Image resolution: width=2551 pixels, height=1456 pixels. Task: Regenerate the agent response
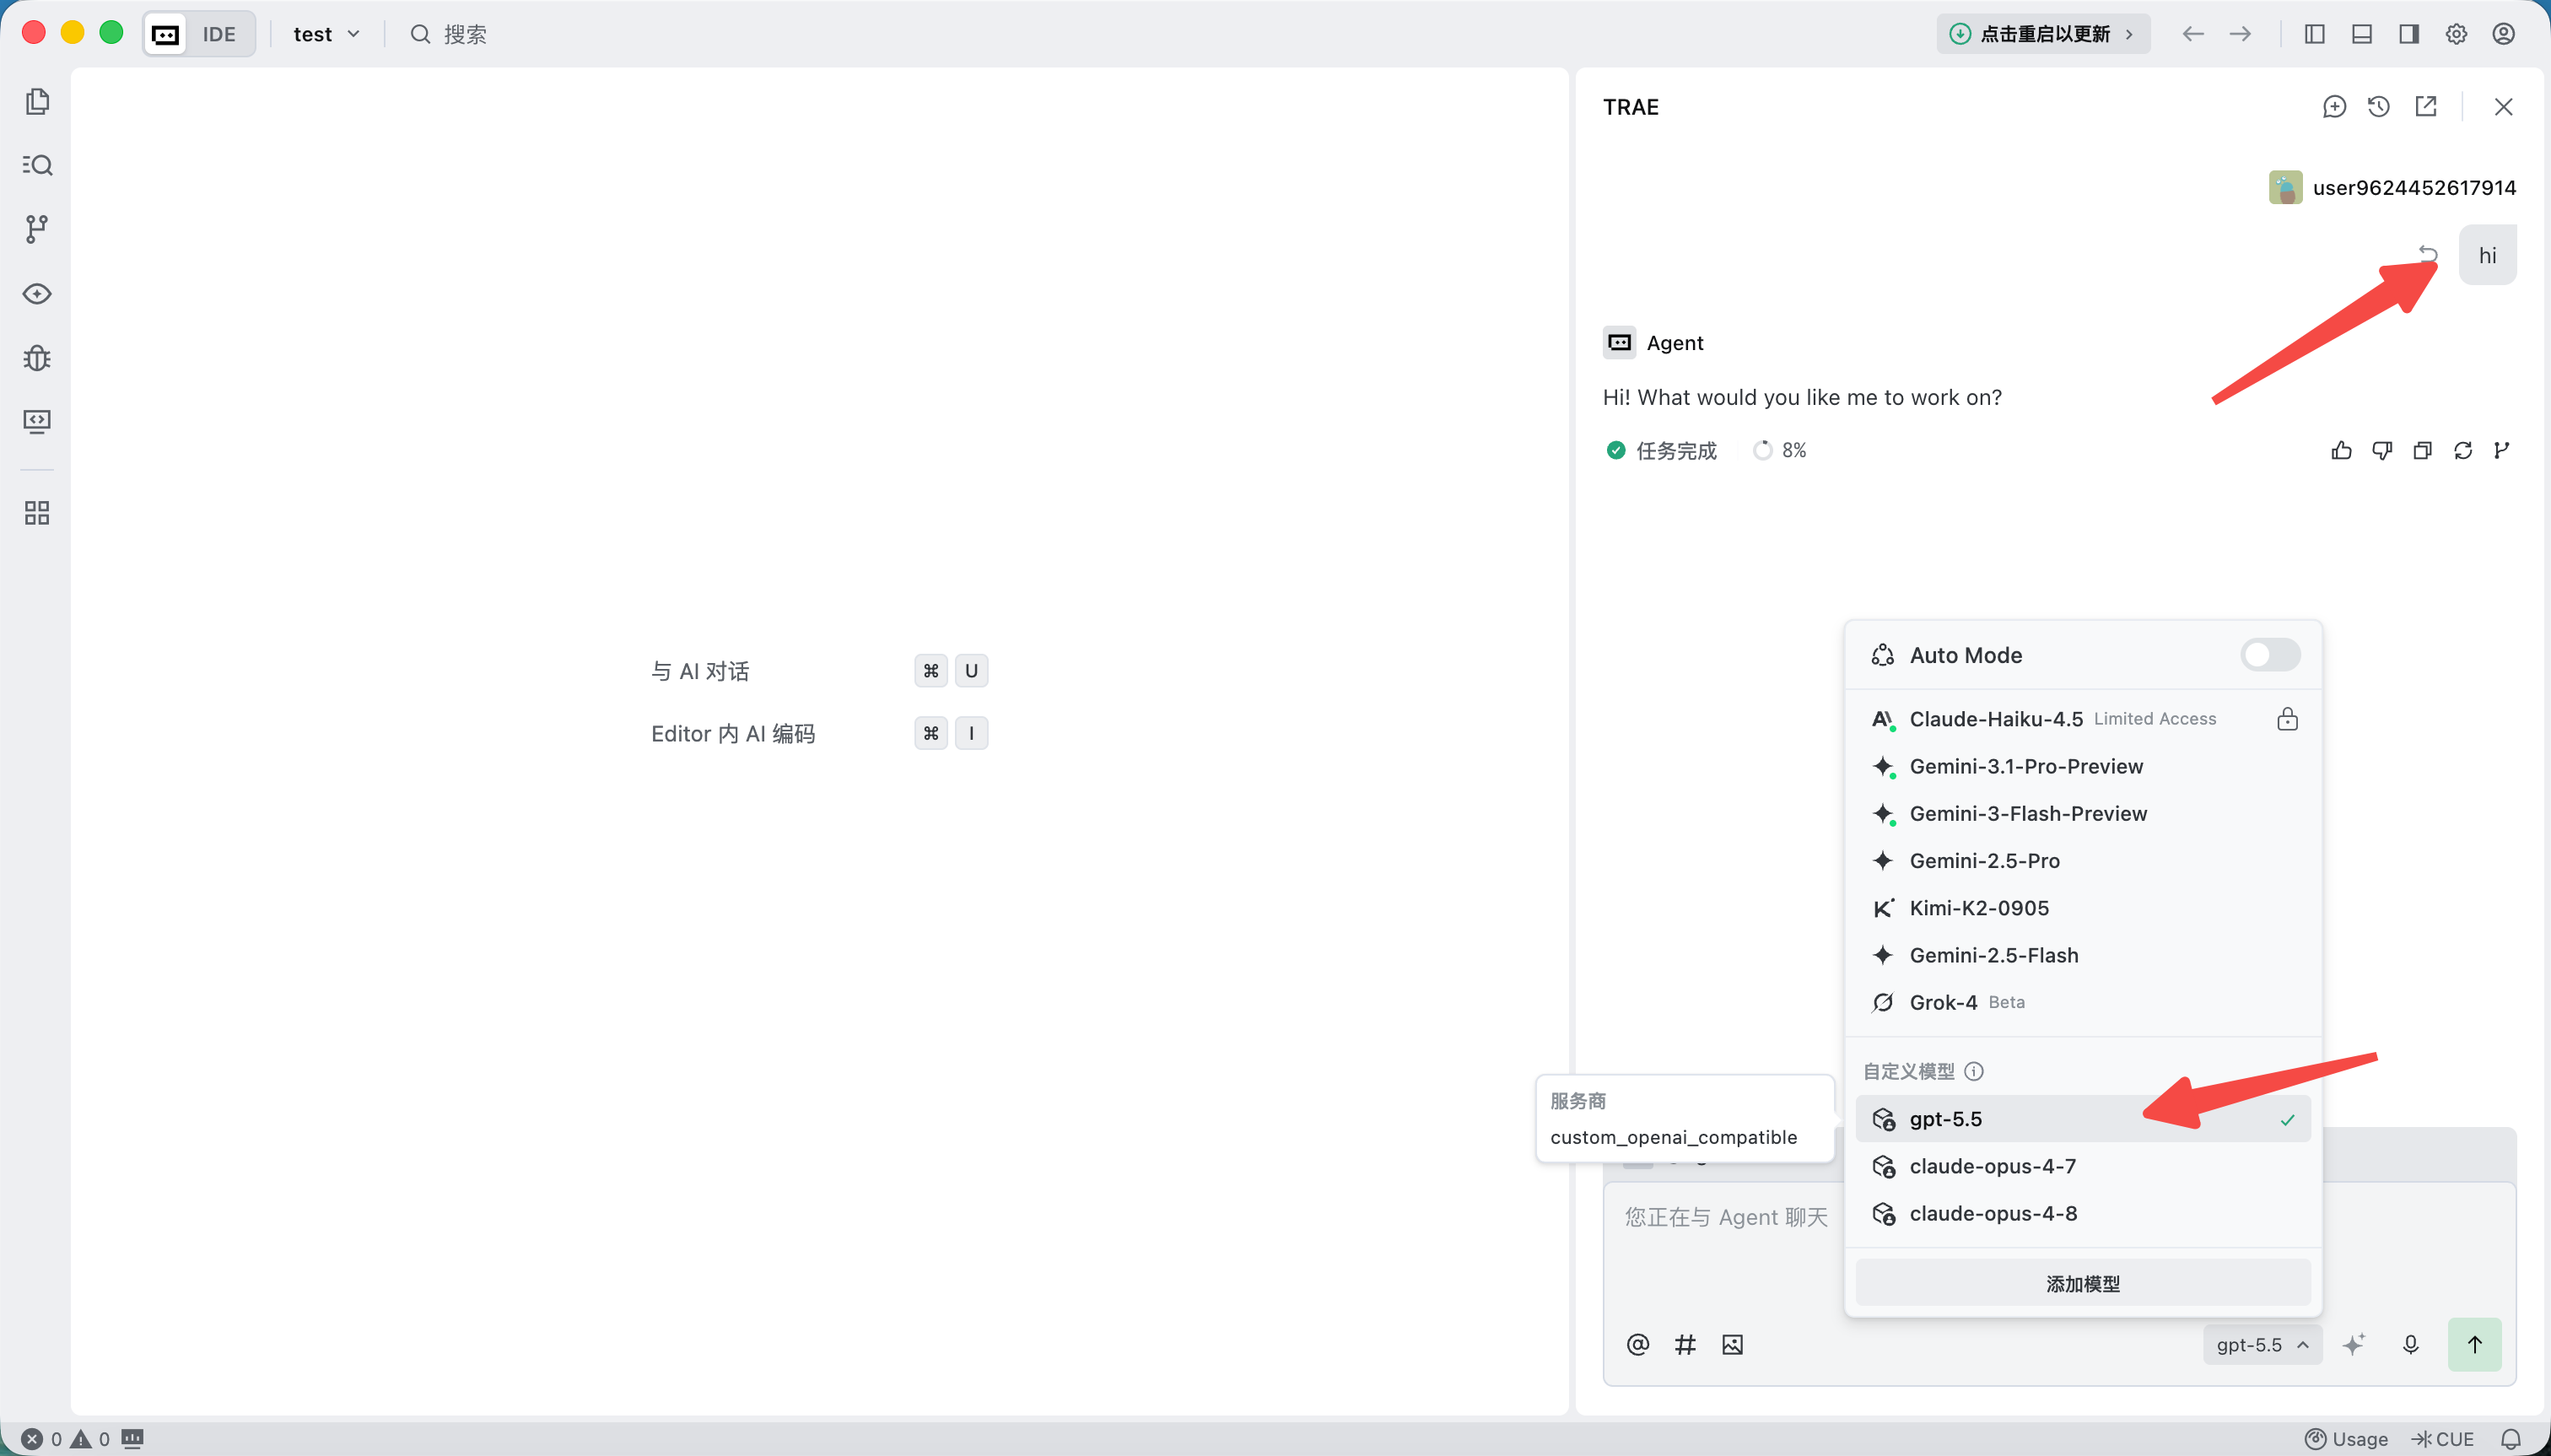[x=2463, y=450]
